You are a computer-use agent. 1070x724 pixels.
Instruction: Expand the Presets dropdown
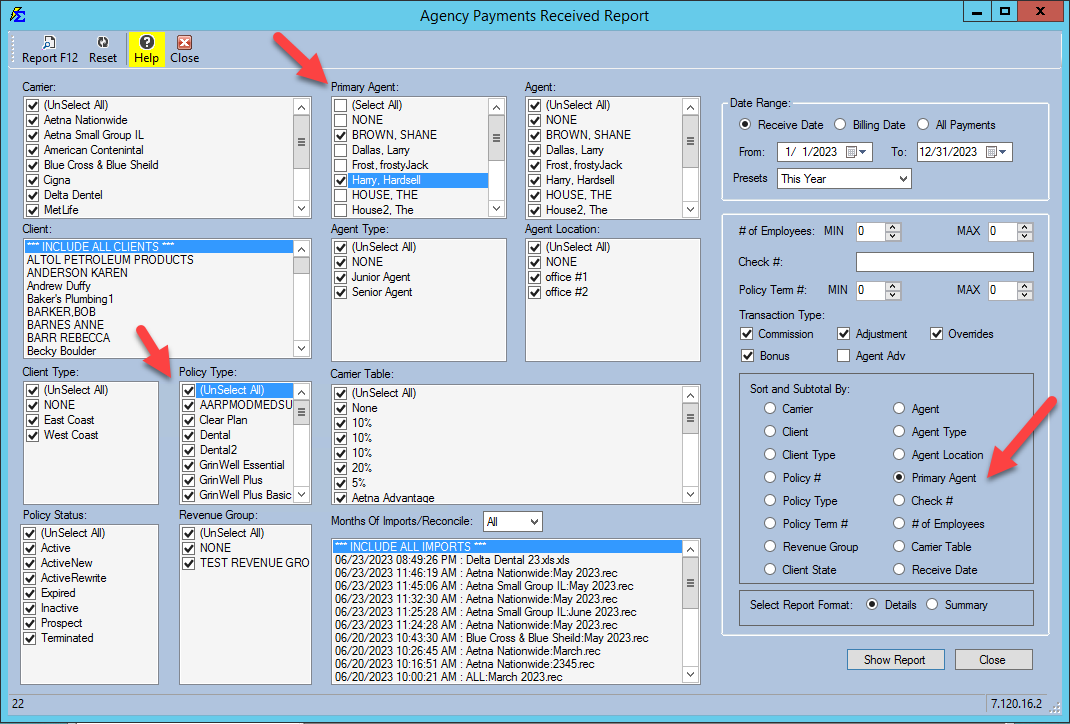[903, 179]
